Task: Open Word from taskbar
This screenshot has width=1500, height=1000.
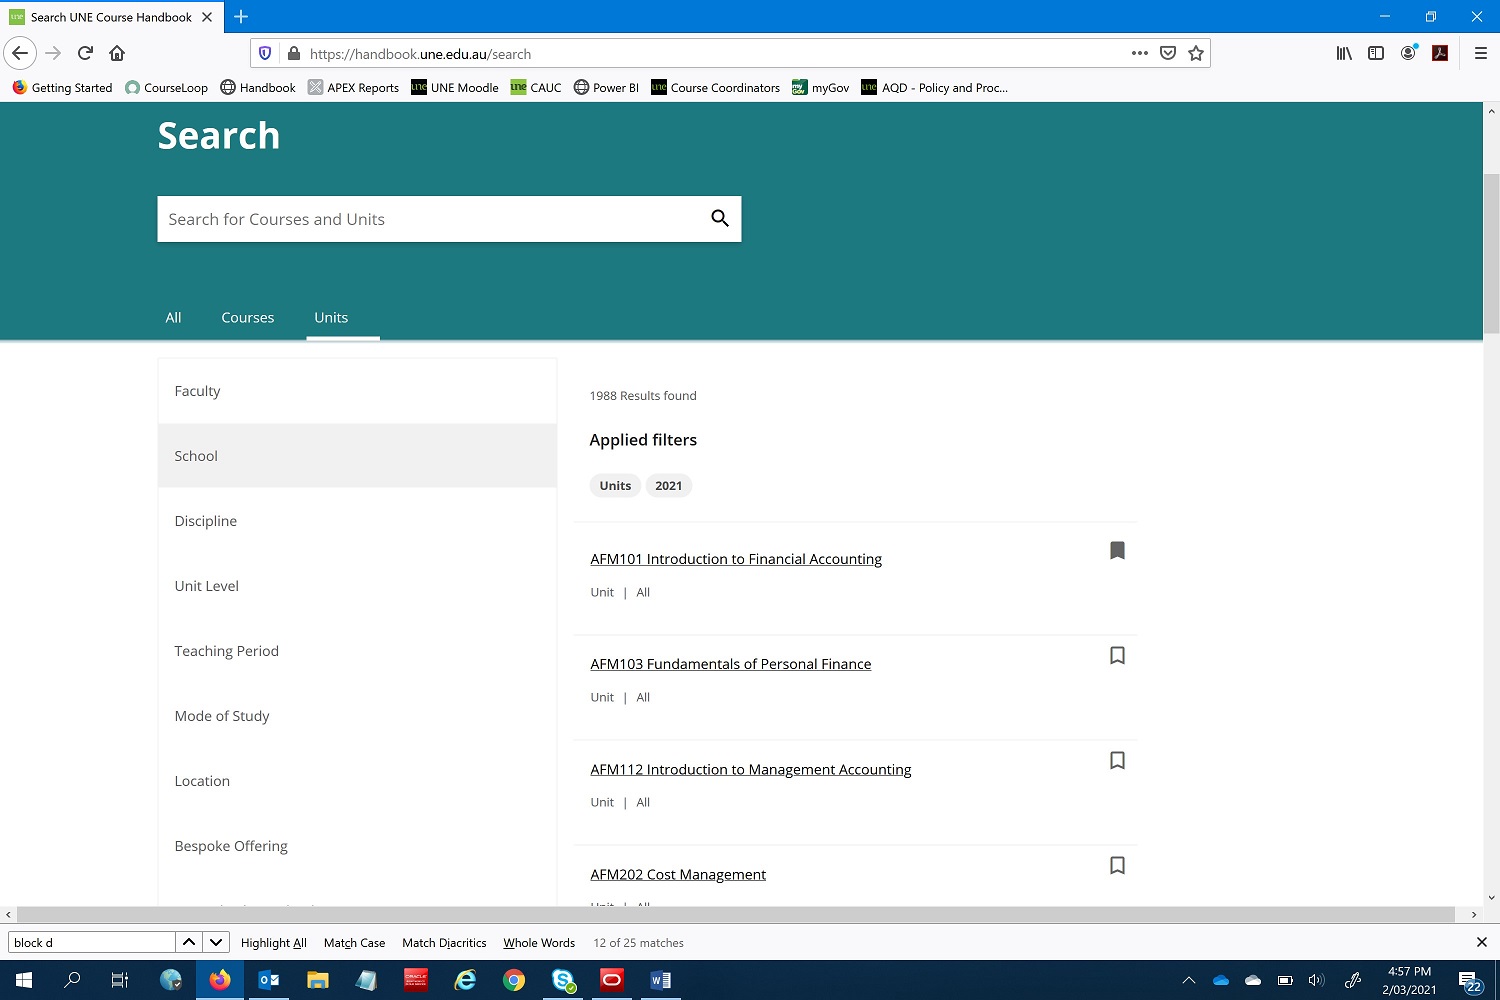Action: [661, 980]
